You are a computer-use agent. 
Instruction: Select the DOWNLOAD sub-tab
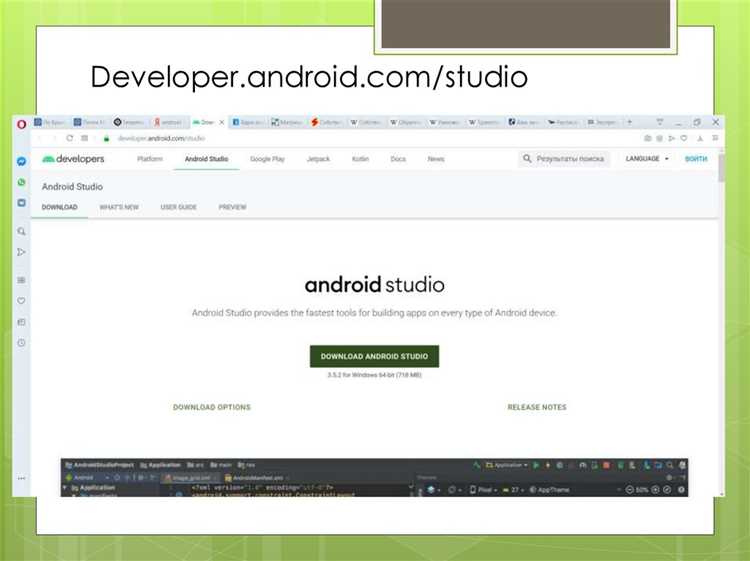coord(59,207)
